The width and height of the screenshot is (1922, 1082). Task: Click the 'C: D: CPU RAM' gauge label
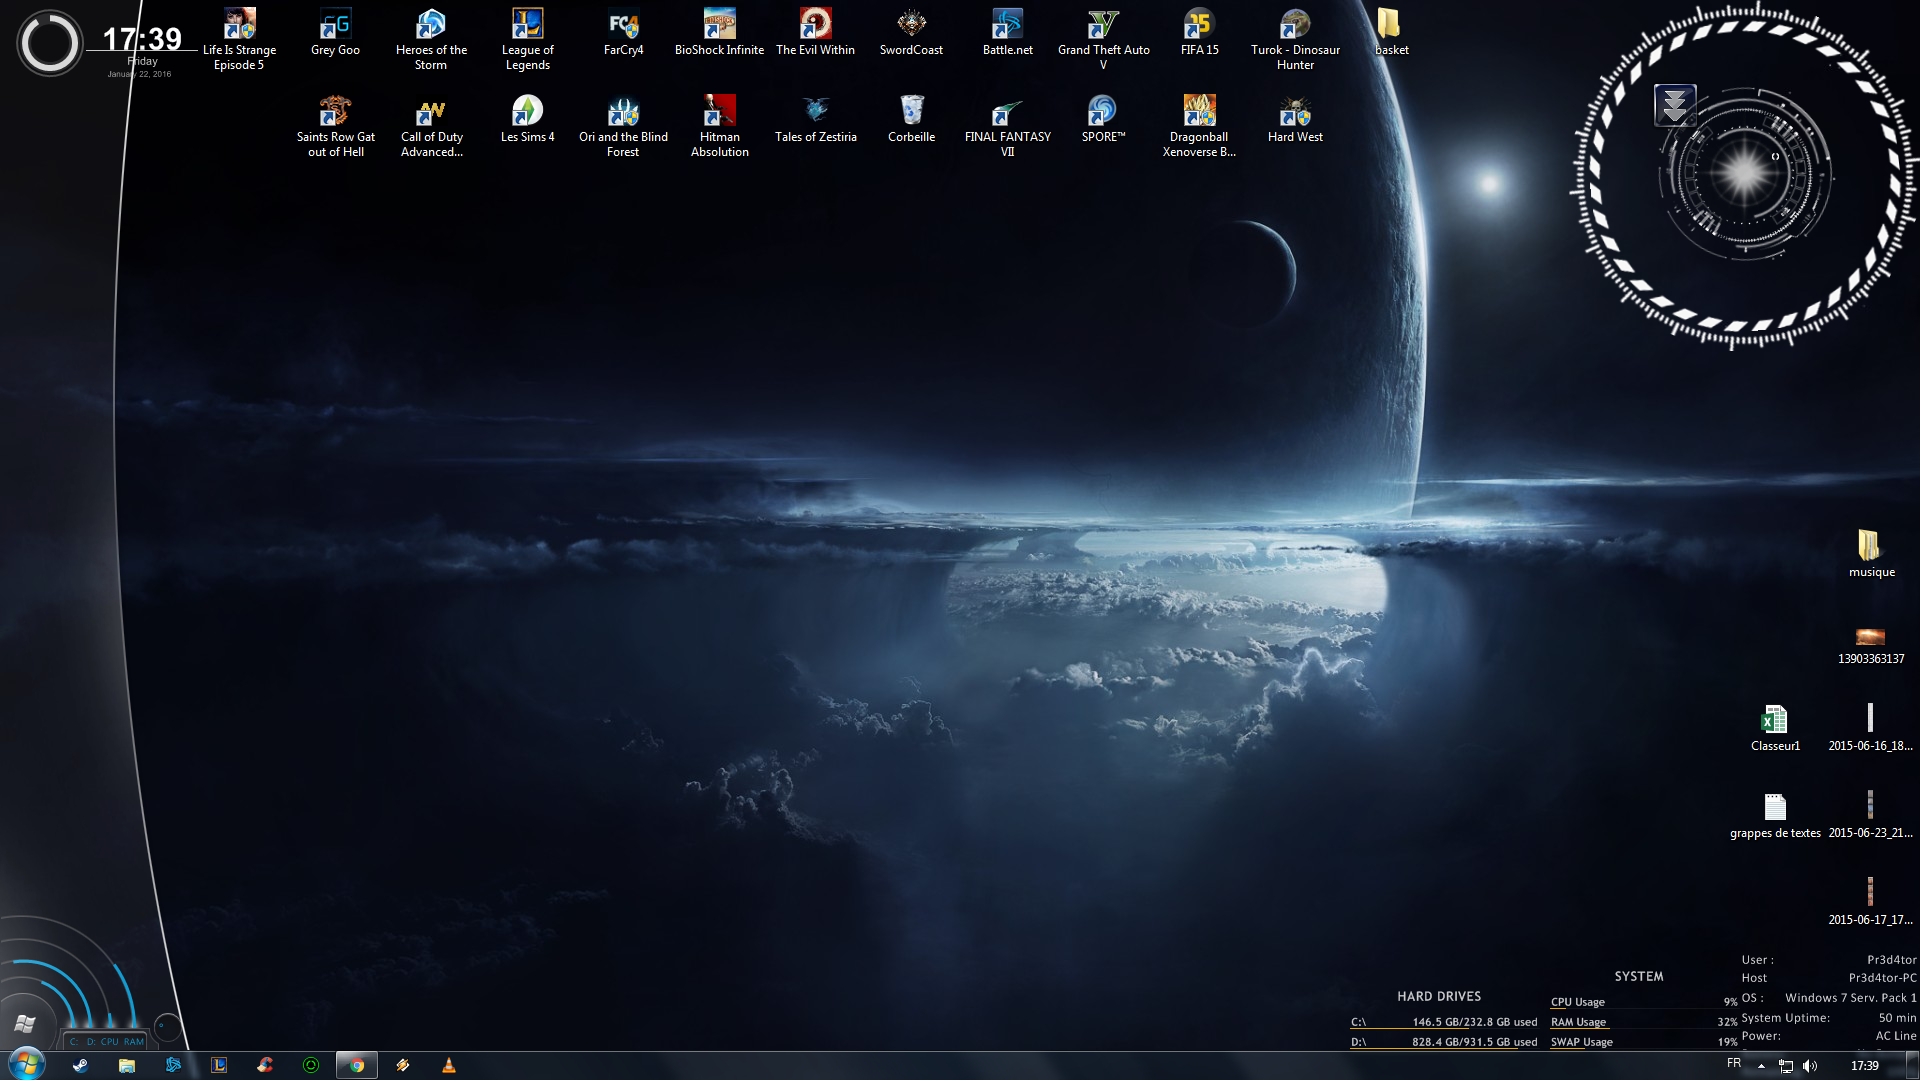[x=106, y=1043]
